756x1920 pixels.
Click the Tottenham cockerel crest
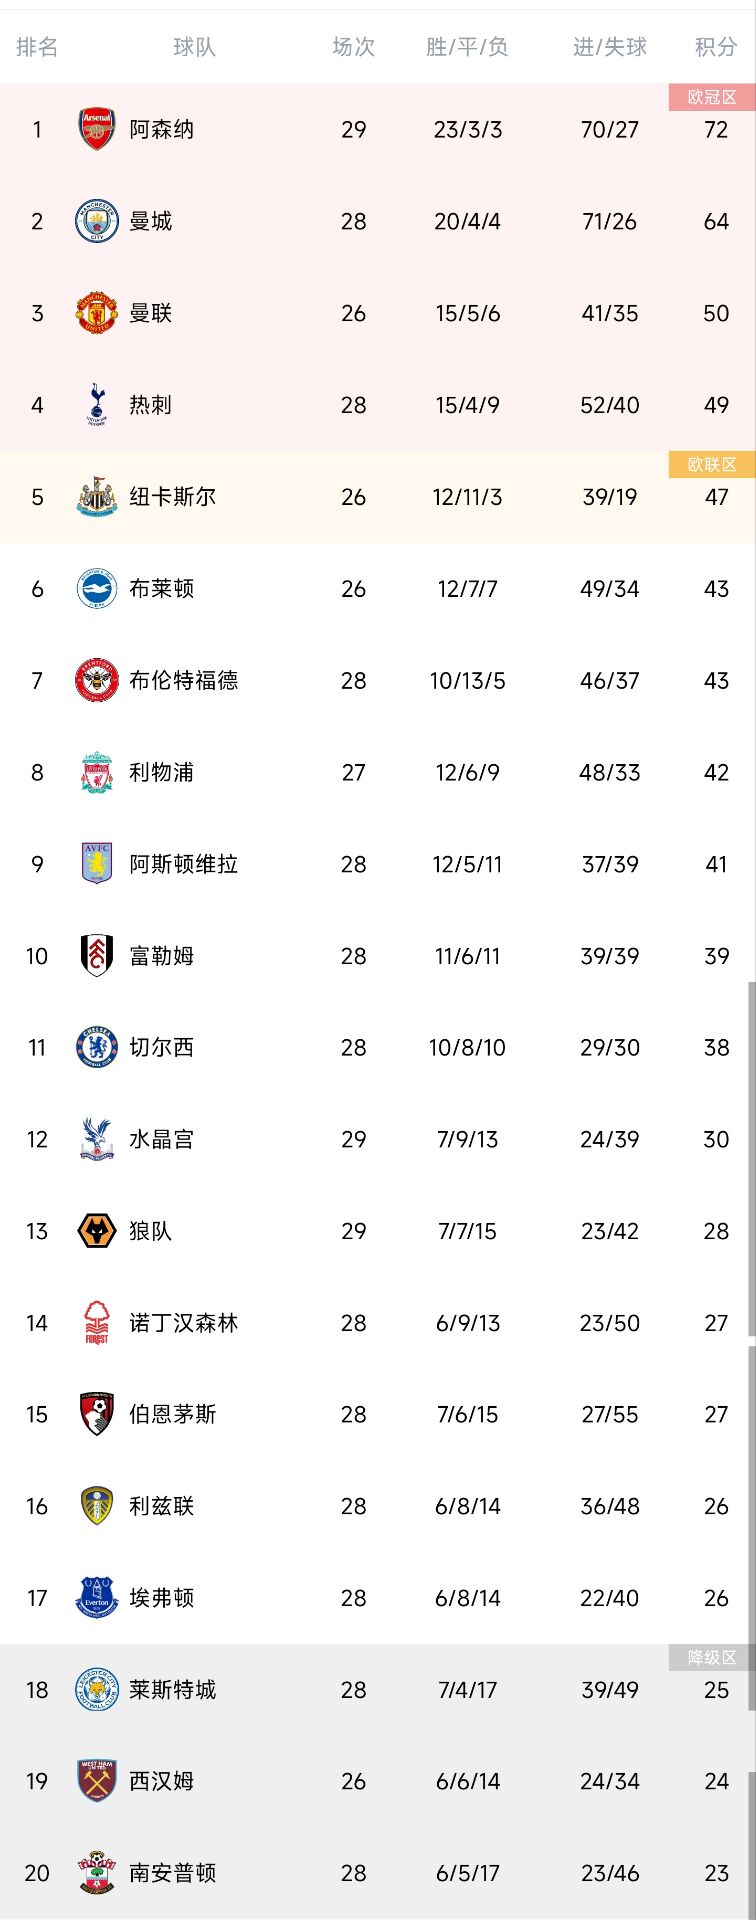[97, 405]
